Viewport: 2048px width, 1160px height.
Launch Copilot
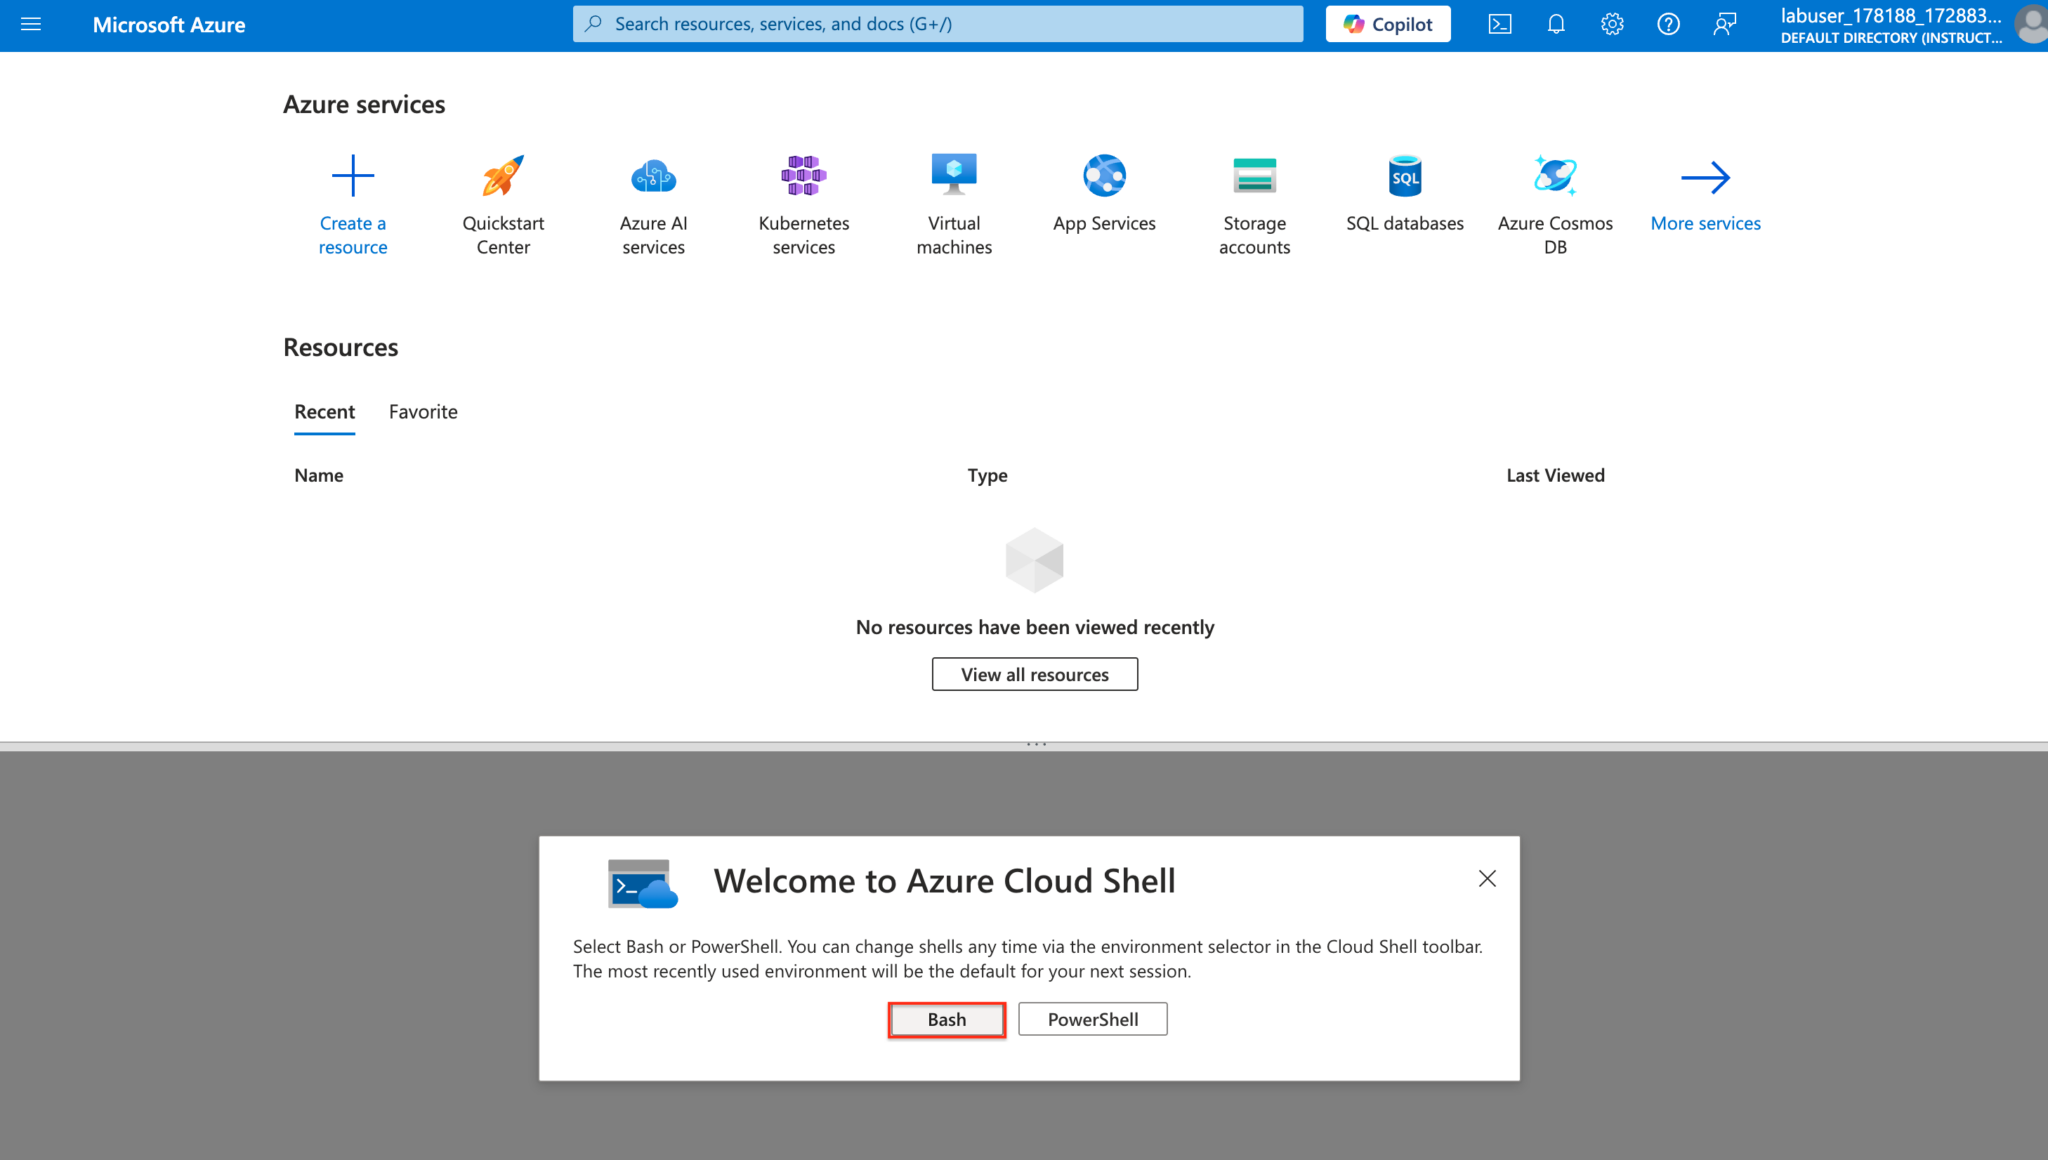click(1388, 23)
